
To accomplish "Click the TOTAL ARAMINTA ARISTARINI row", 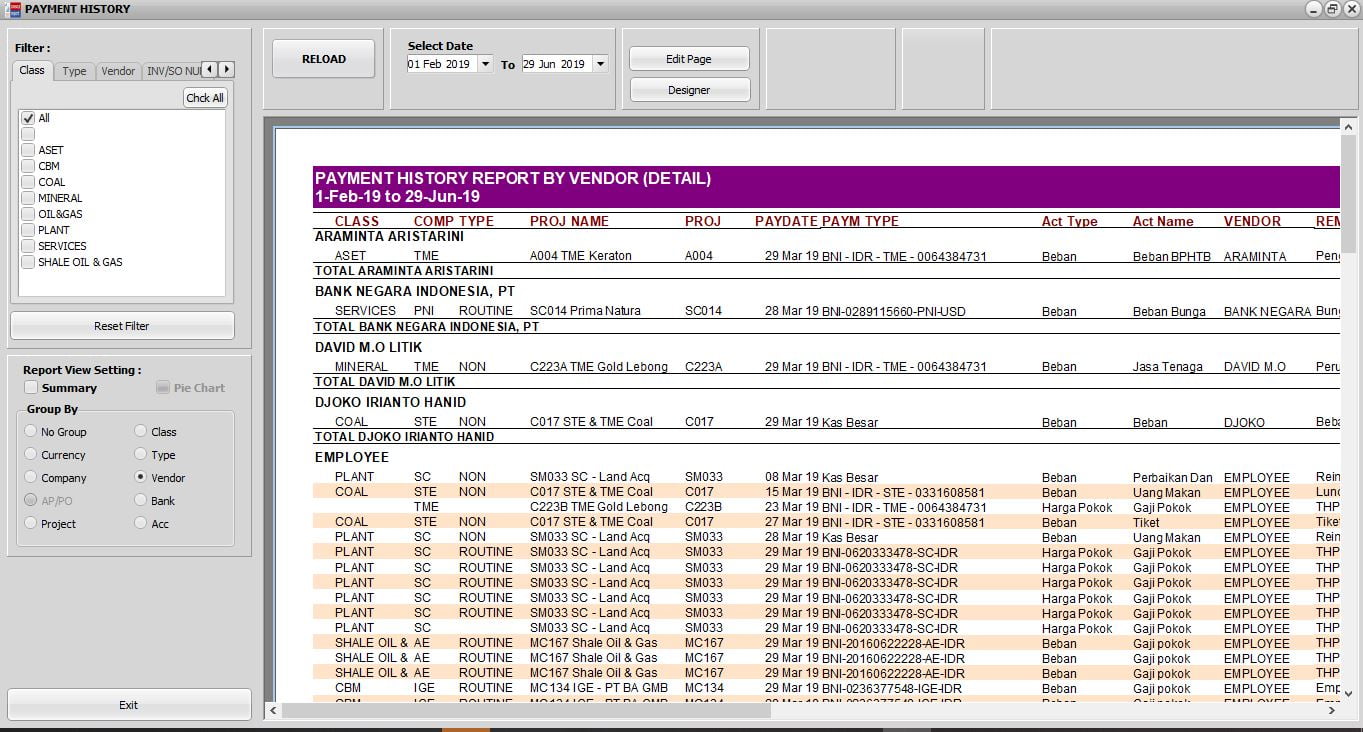I will 404,271.
